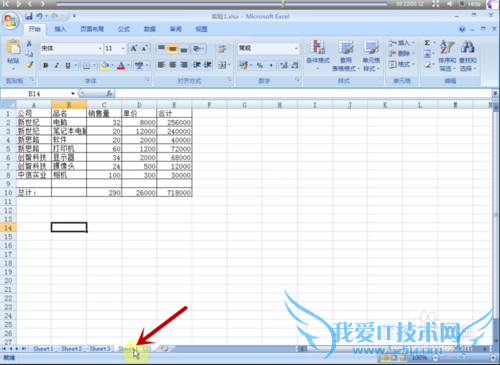This screenshot has width=500, height=365.
Task: Switch to the View ribbon tab
Action: point(201,29)
